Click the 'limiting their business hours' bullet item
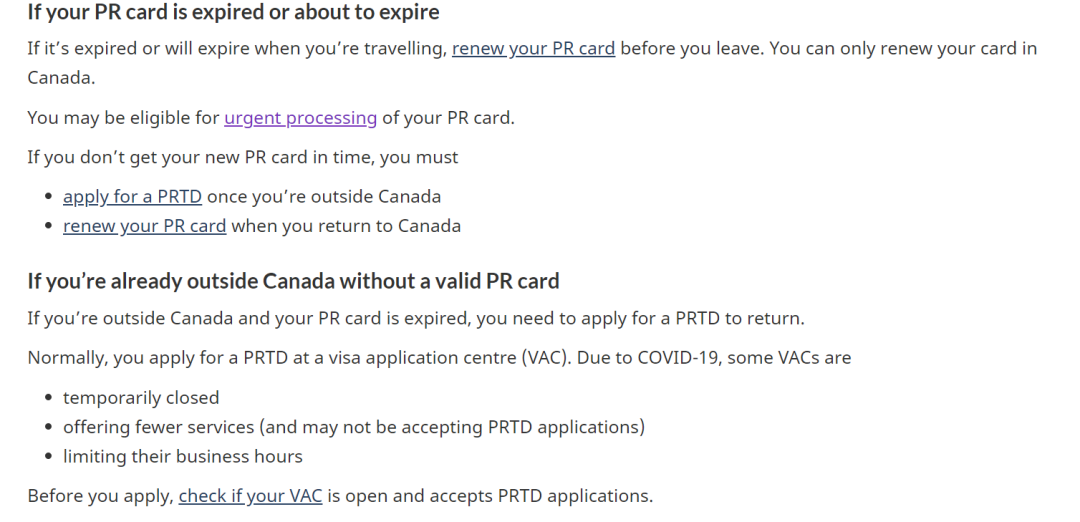The height and width of the screenshot is (522, 1080). pyautogui.click(x=183, y=457)
